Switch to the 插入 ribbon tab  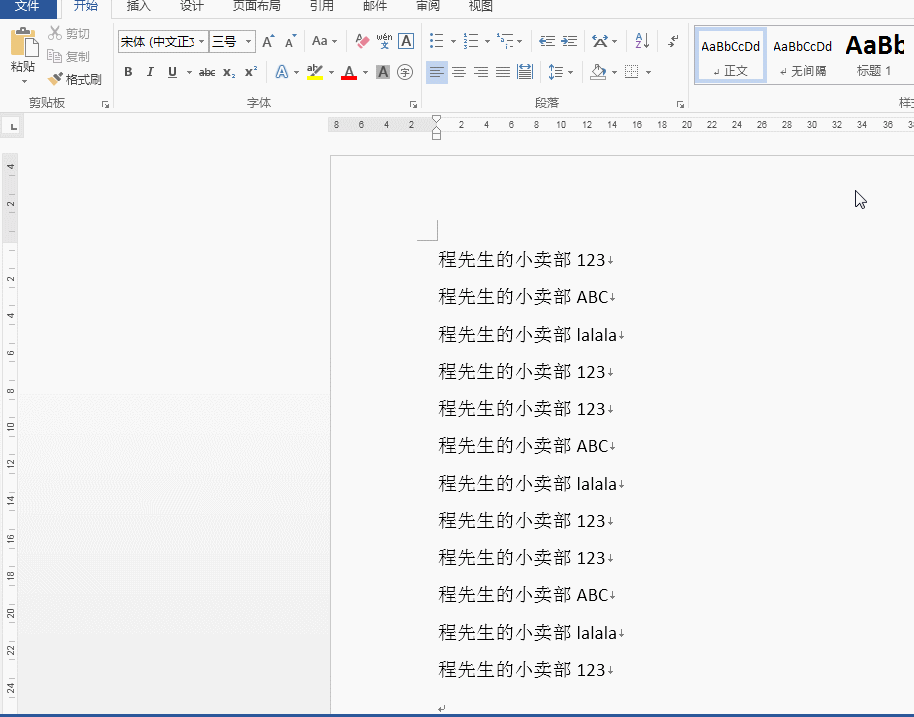coord(137,7)
